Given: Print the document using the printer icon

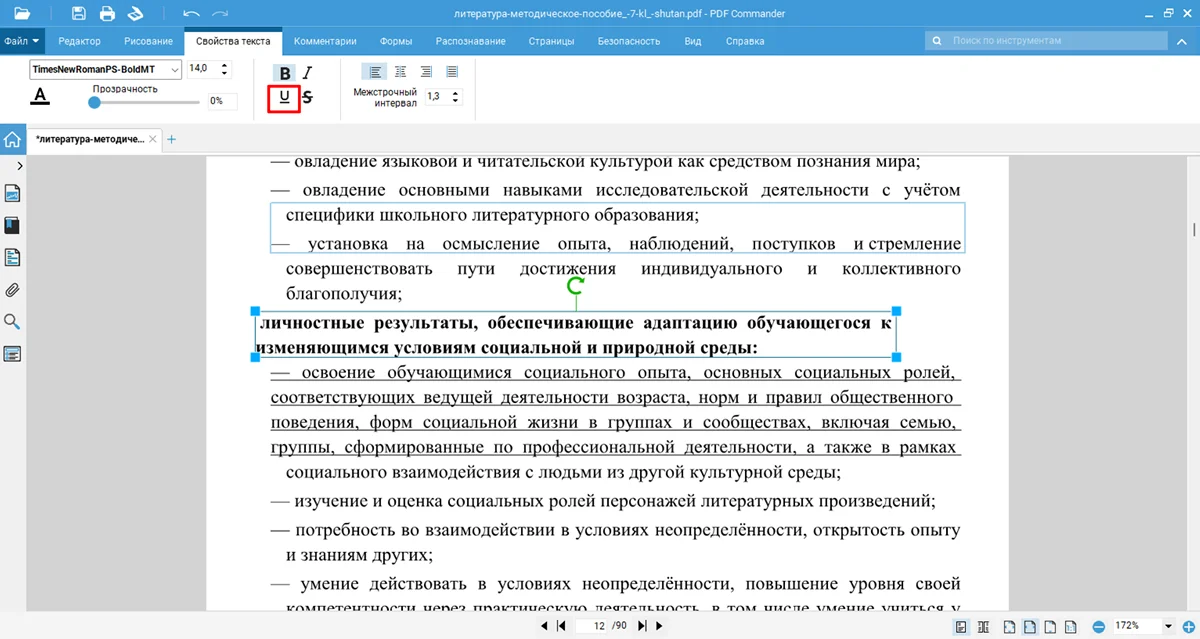Looking at the screenshot, I should [x=107, y=13].
